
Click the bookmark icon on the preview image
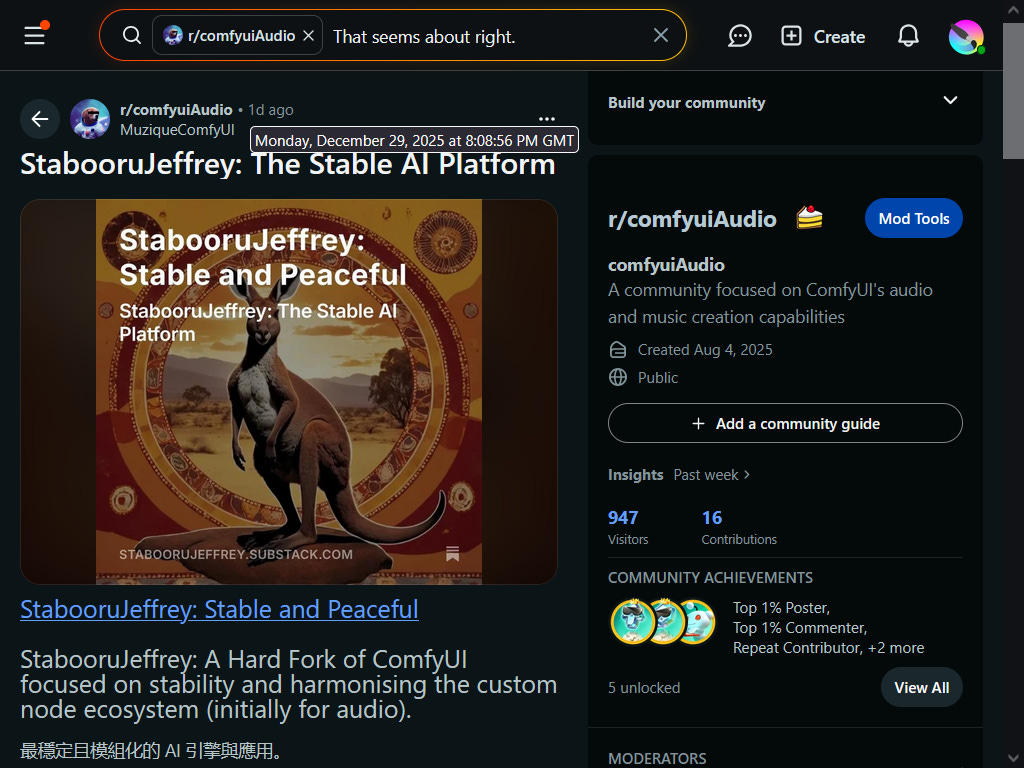click(453, 554)
